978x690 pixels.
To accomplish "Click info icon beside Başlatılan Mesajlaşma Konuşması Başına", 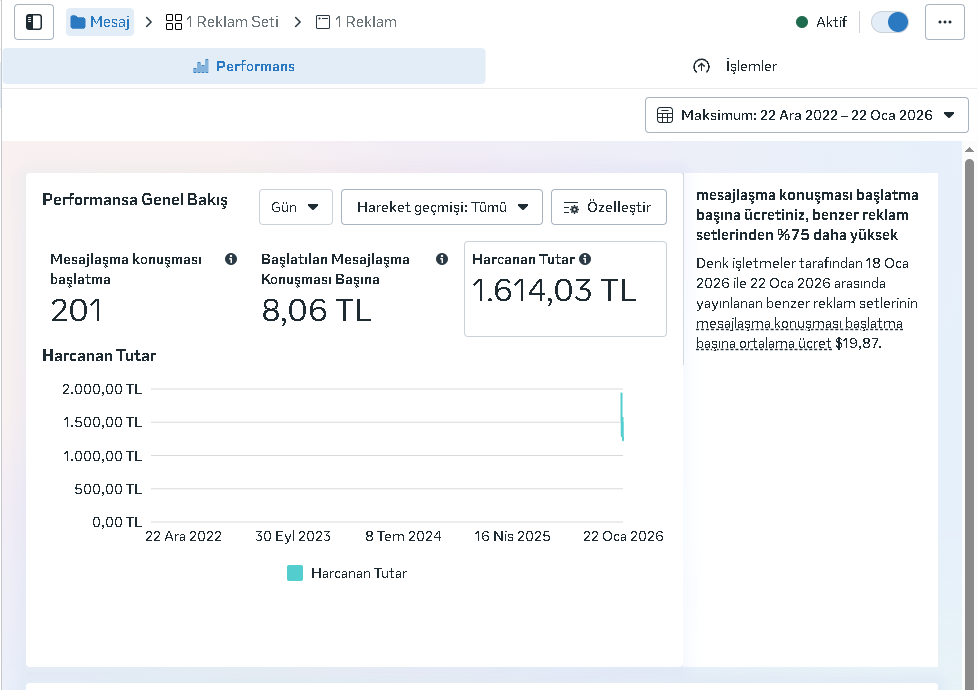I will (x=442, y=259).
